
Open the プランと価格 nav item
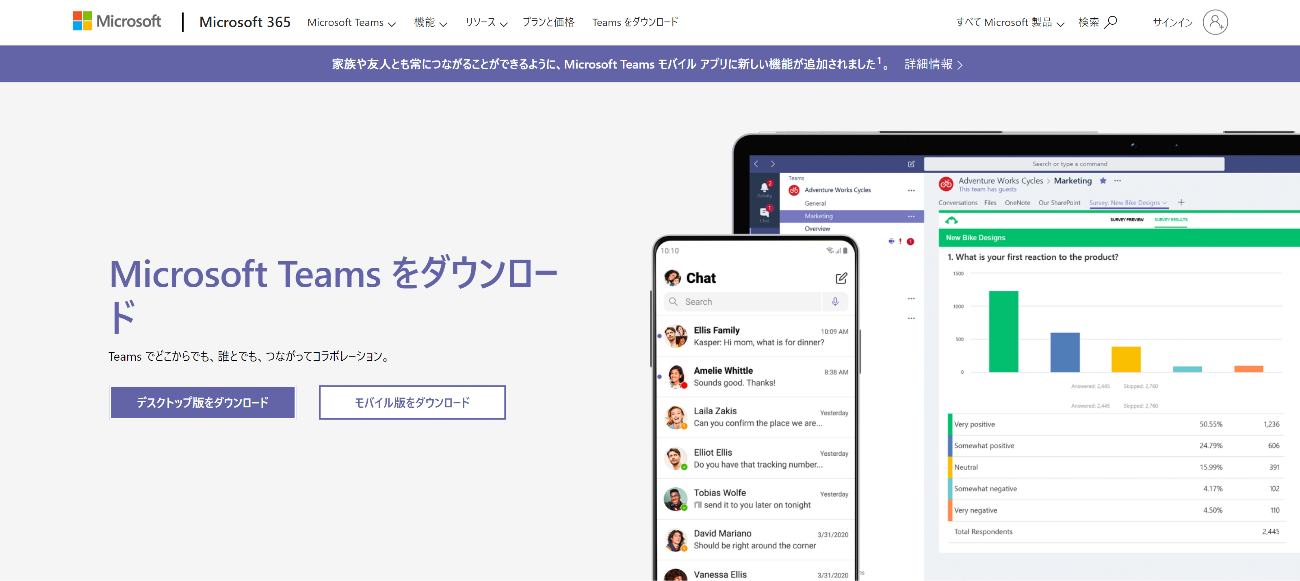[548, 22]
